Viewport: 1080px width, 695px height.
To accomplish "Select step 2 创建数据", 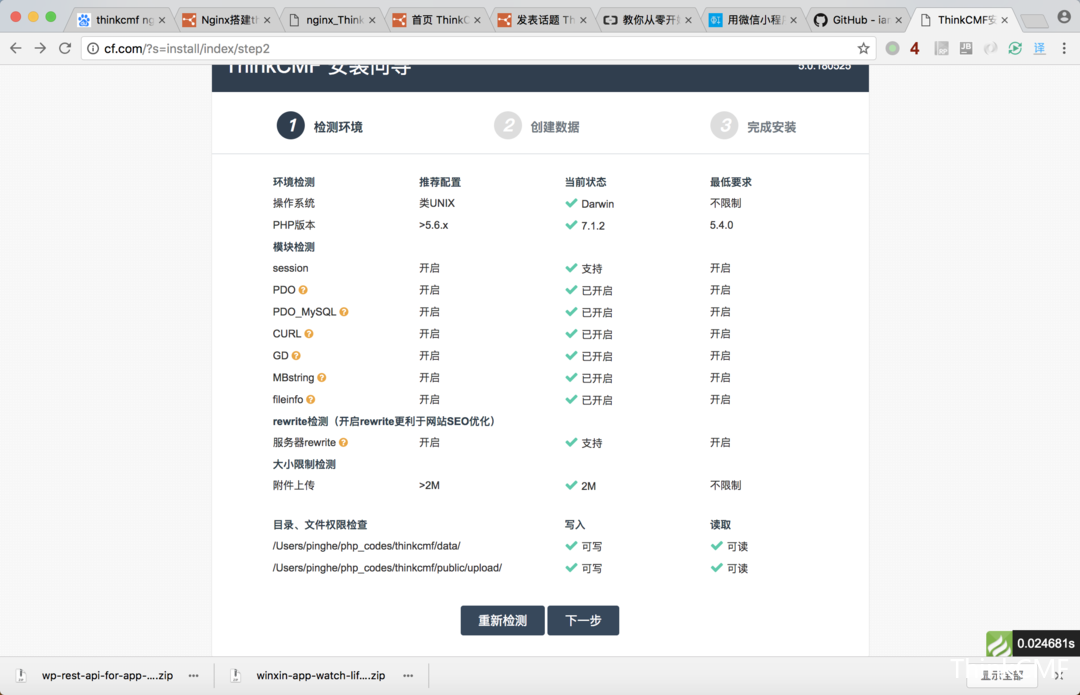I will point(537,126).
